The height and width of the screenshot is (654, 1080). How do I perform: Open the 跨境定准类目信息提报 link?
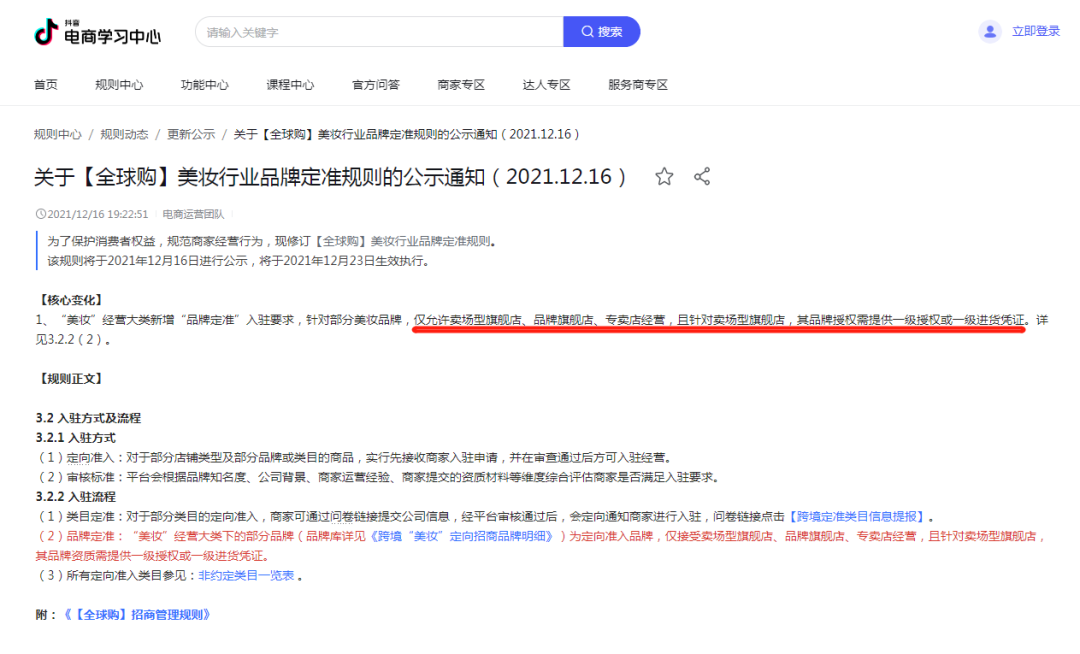coord(856,516)
